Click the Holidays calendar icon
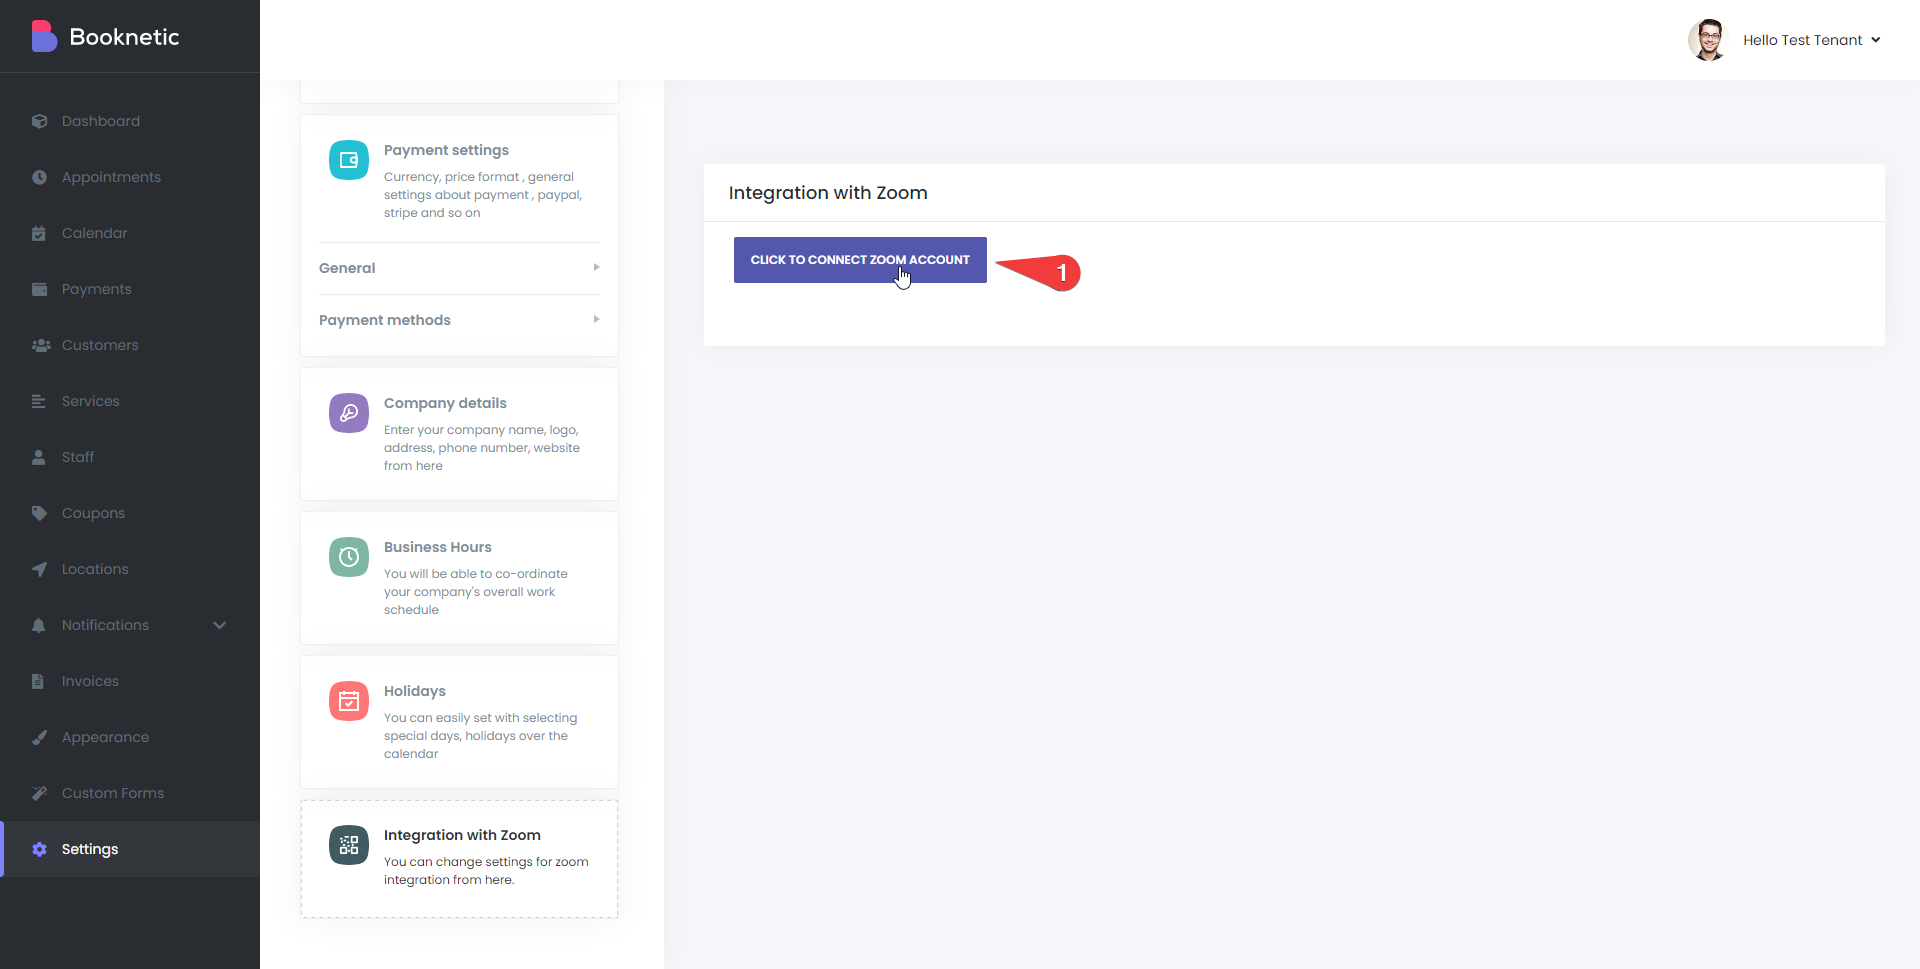This screenshot has height=969, width=1920. click(349, 701)
